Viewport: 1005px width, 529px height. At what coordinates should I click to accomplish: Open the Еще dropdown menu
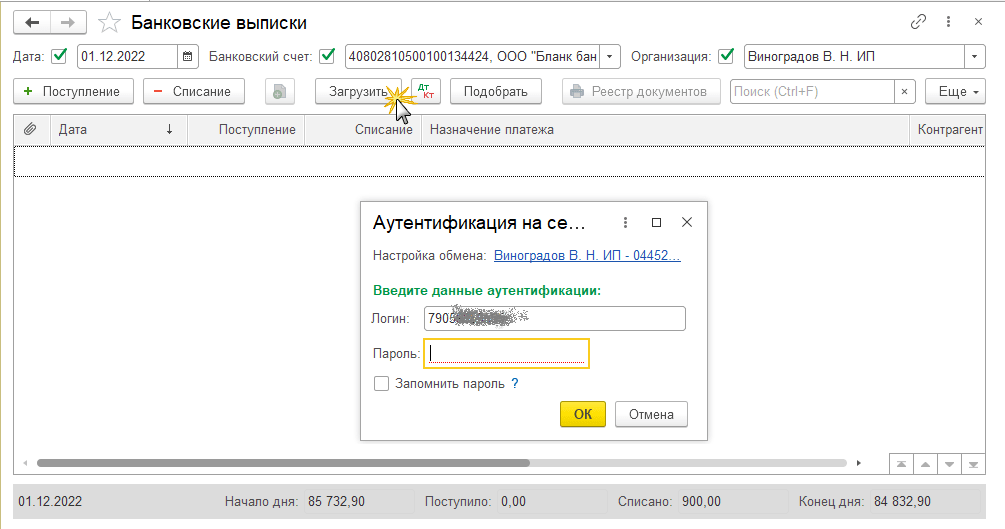(x=955, y=92)
